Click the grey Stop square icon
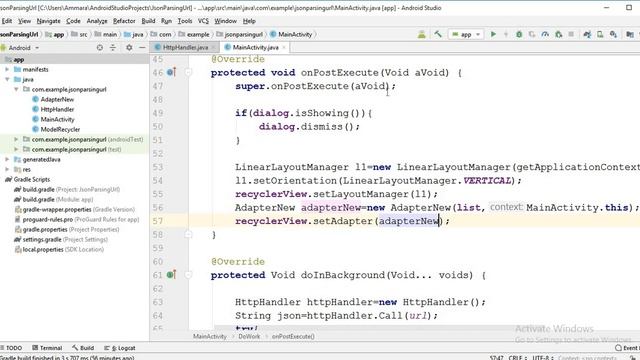The height and width of the screenshot is (360, 640). (x=571, y=34)
